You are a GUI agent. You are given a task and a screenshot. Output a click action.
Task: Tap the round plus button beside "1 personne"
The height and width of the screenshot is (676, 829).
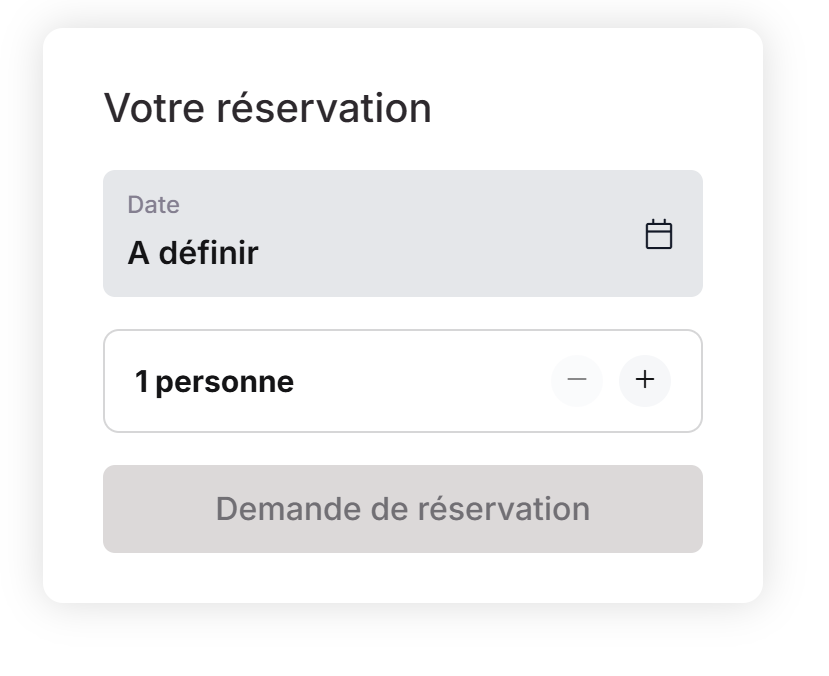[645, 381]
